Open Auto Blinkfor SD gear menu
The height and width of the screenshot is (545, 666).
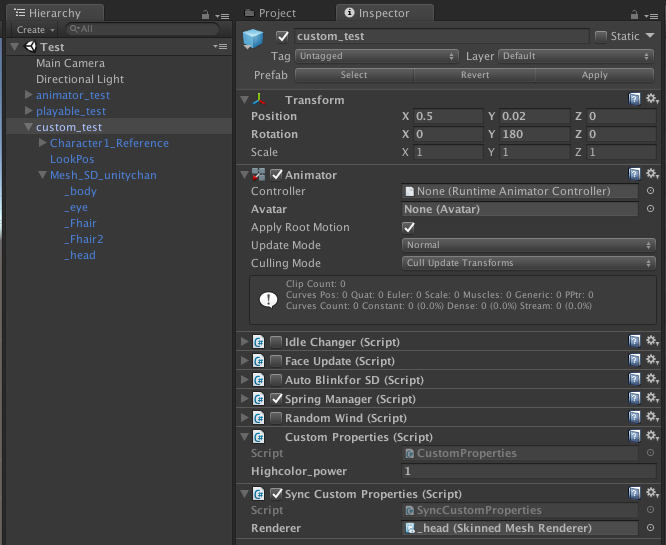652,379
